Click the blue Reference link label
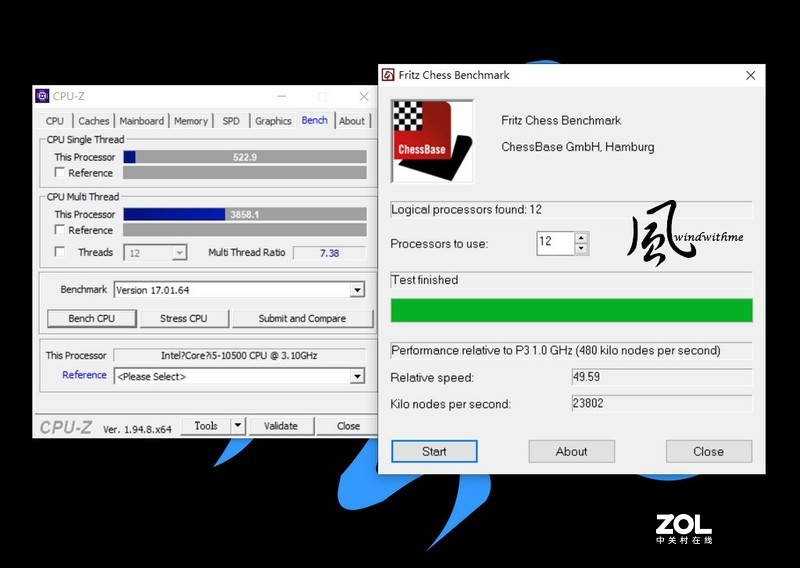 click(84, 375)
